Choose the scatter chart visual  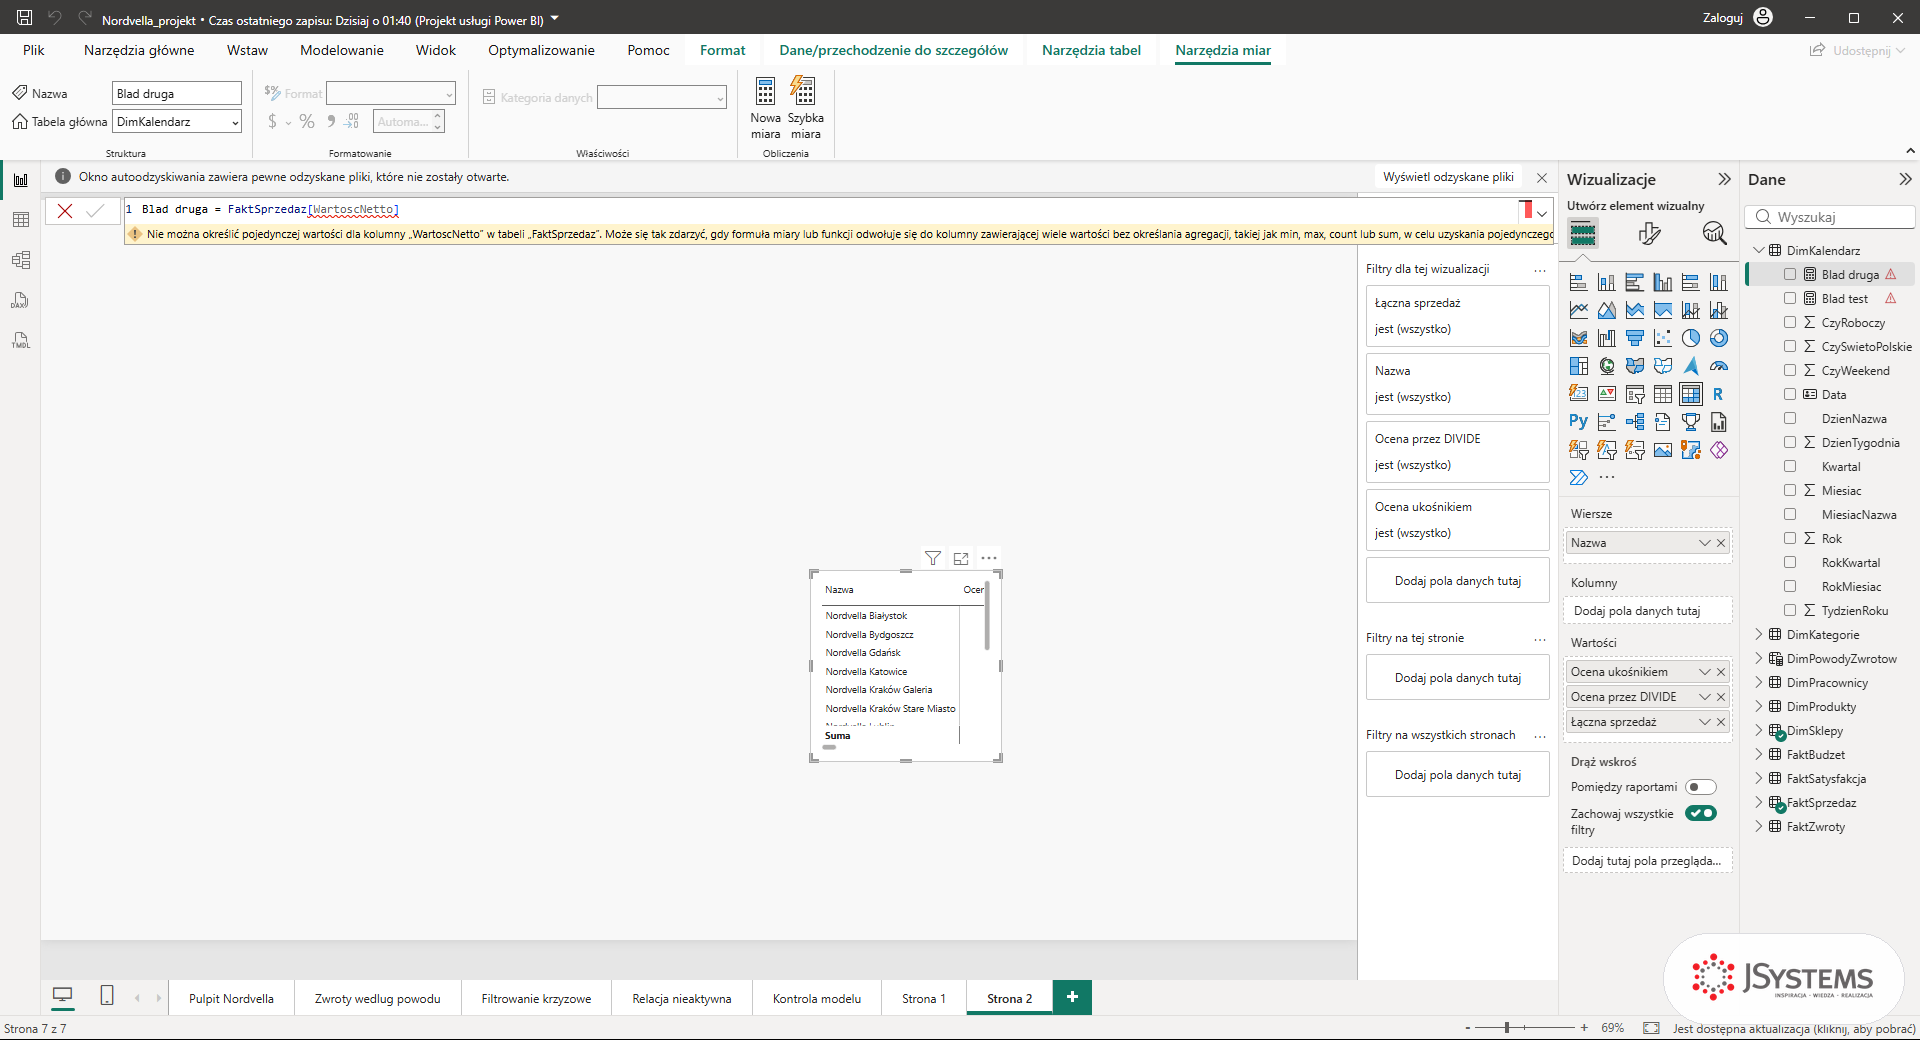pyautogui.click(x=1663, y=338)
